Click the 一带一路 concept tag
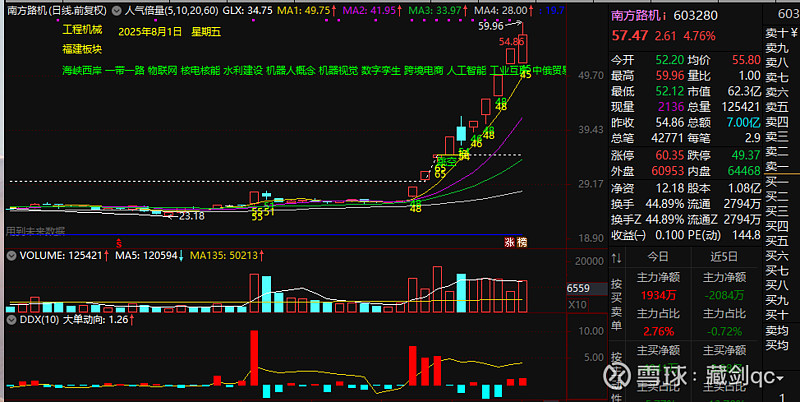The width and height of the screenshot is (800, 402). pos(125,70)
